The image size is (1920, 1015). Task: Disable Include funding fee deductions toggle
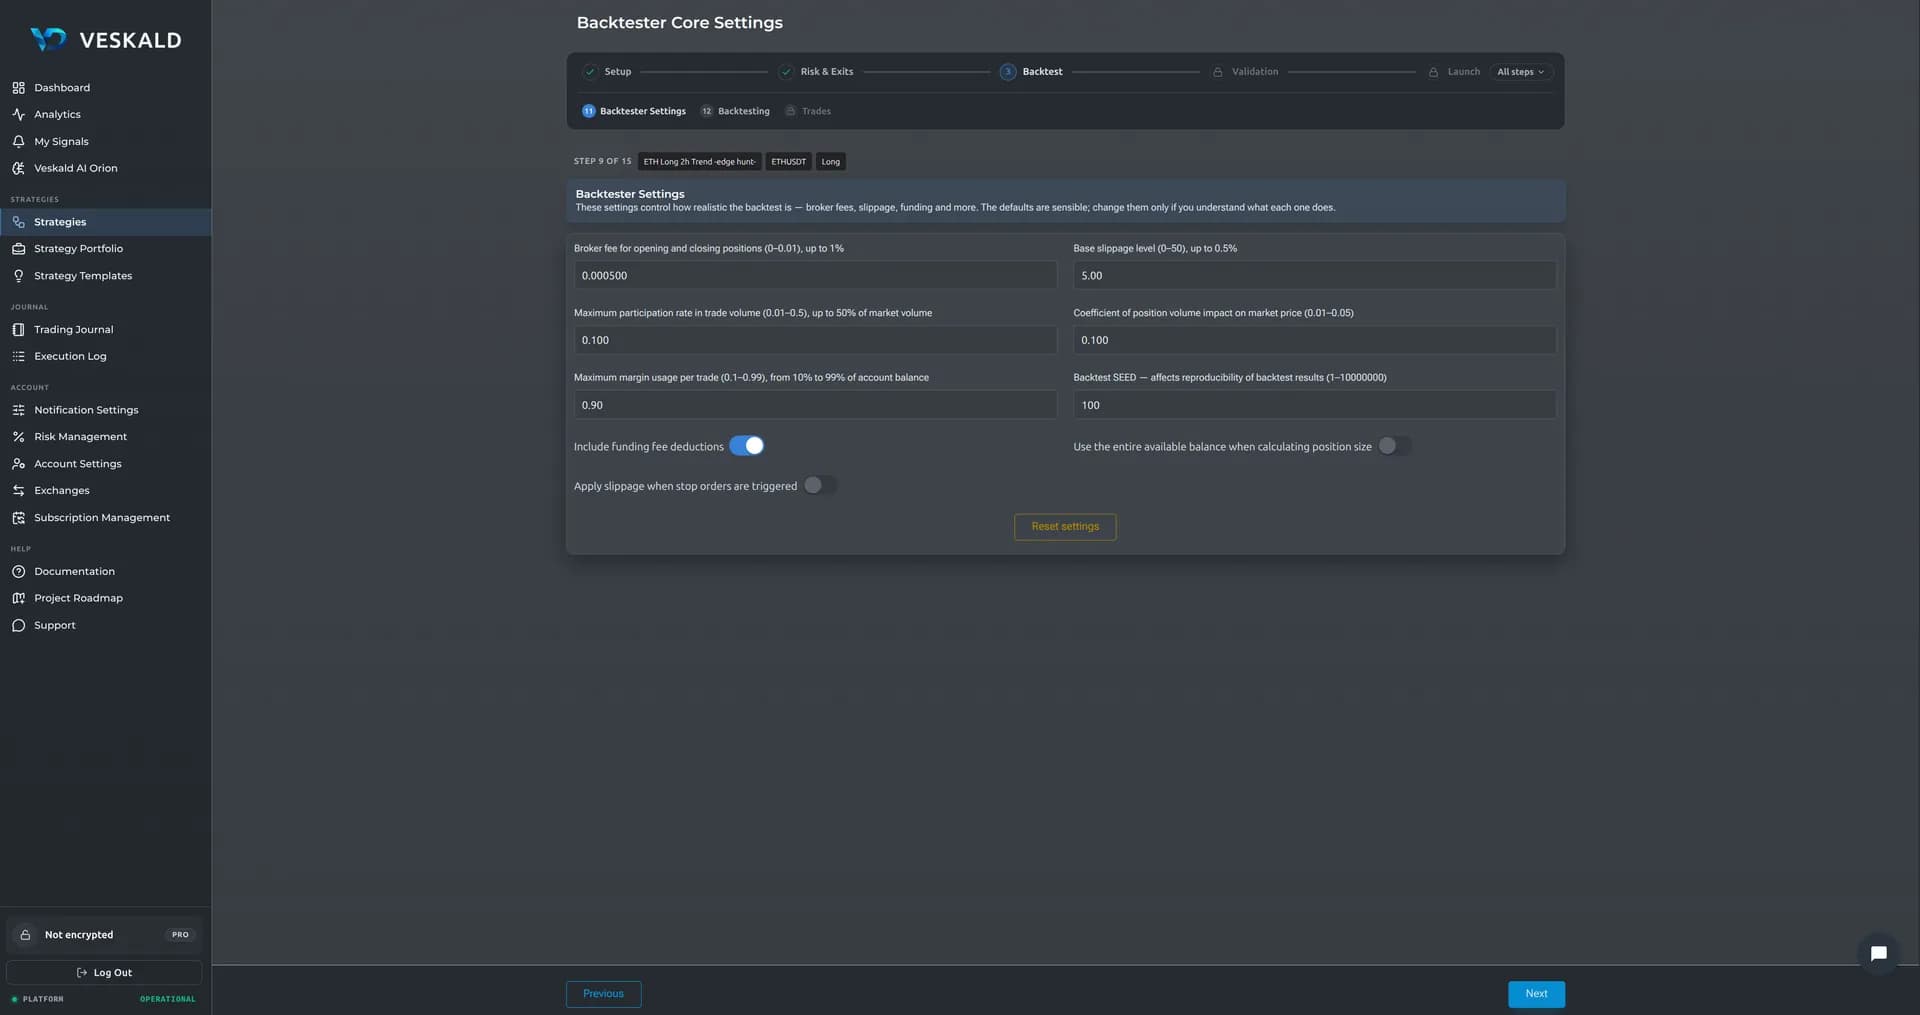pos(746,446)
